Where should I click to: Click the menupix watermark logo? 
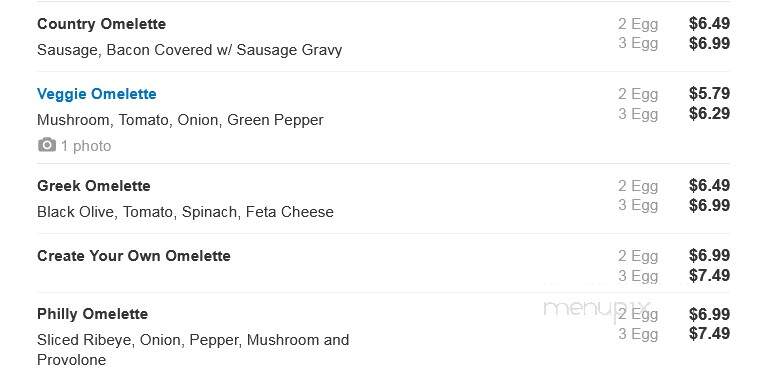596,310
